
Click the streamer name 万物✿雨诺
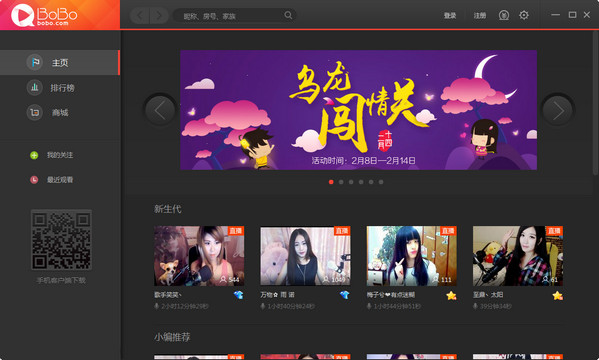(277, 295)
